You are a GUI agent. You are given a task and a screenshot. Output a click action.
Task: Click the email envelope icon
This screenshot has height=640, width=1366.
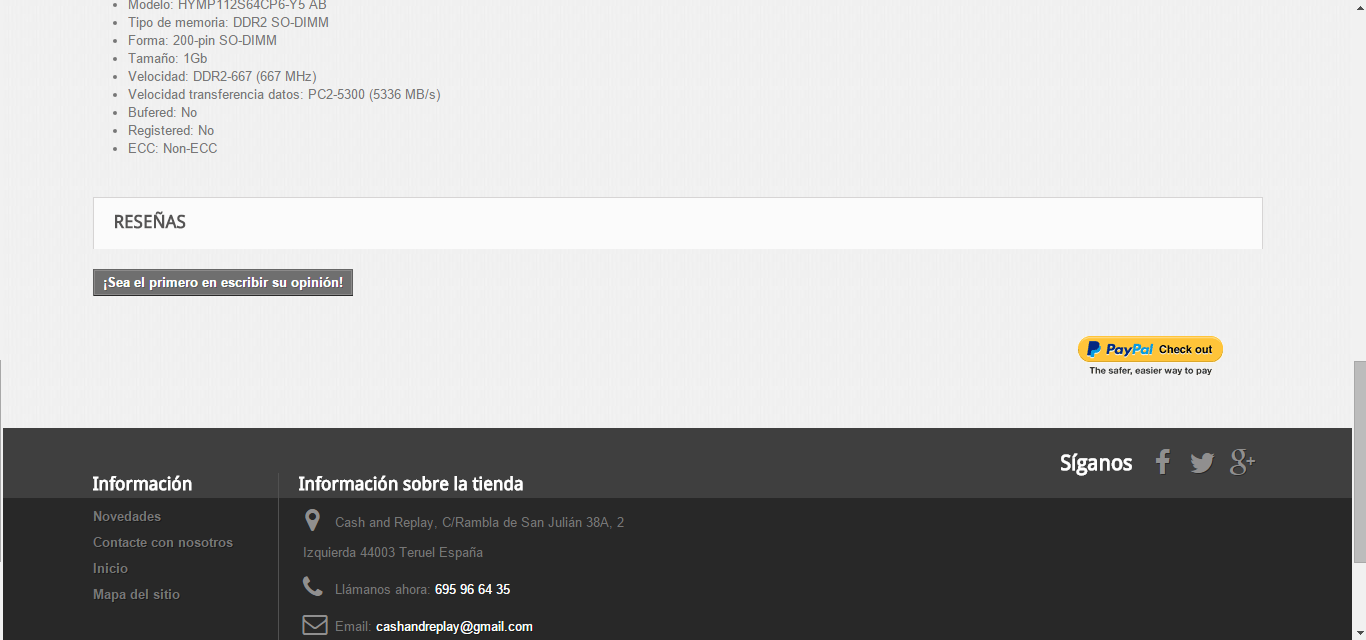point(315,625)
